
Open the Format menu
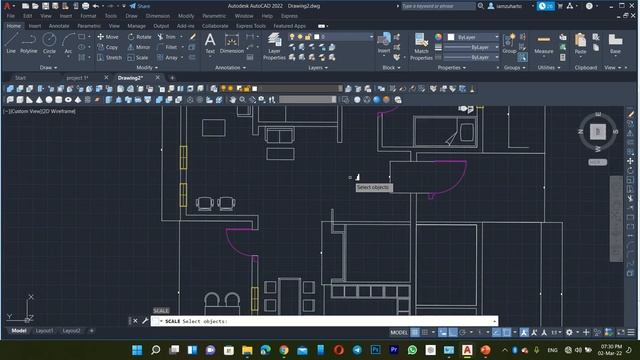(x=88, y=16)
